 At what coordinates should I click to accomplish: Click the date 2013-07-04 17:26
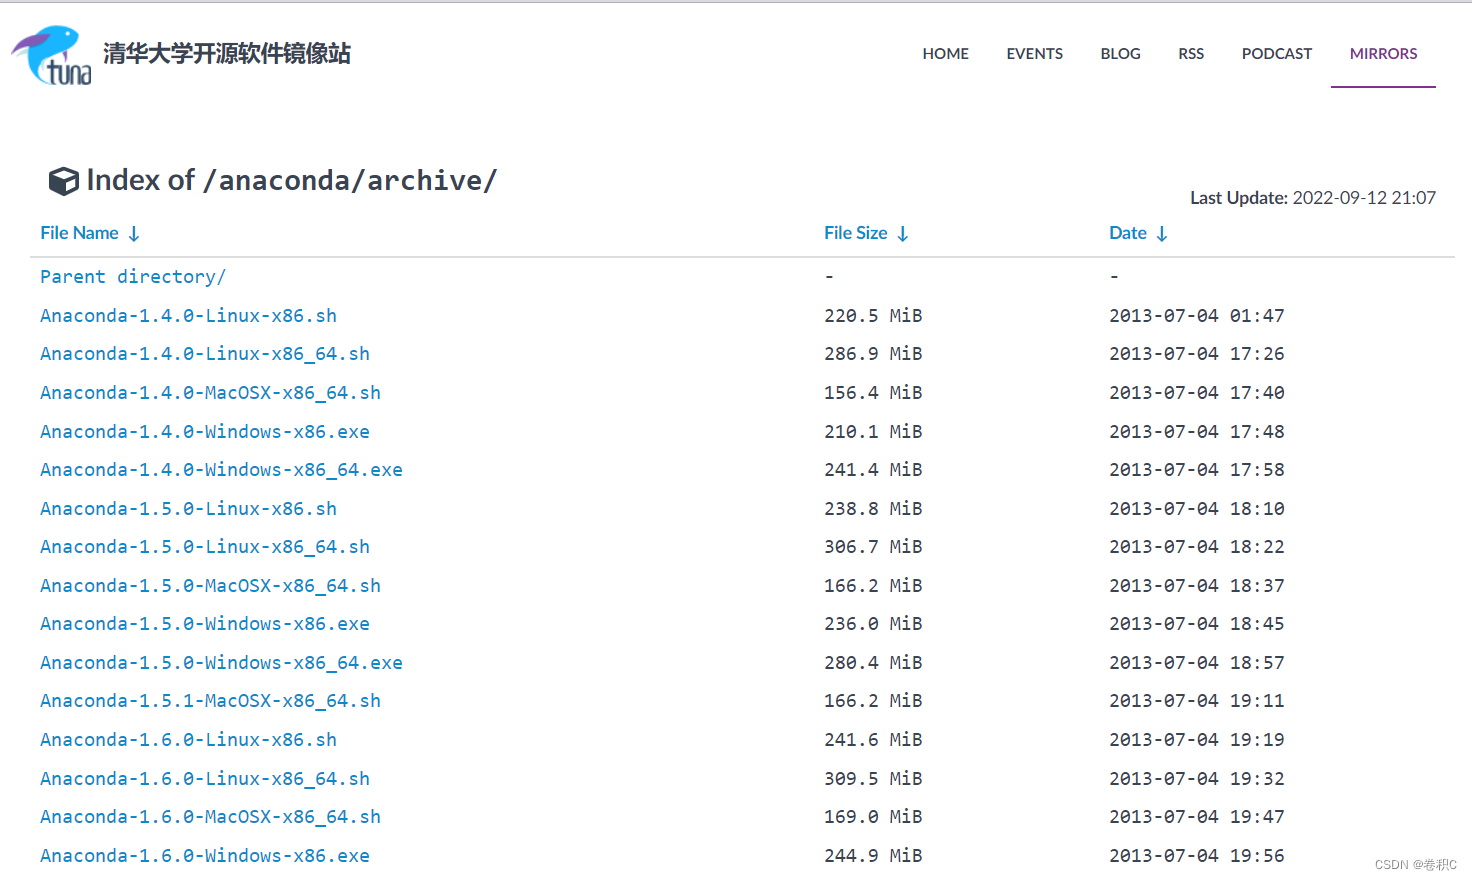coord(1197,354)
